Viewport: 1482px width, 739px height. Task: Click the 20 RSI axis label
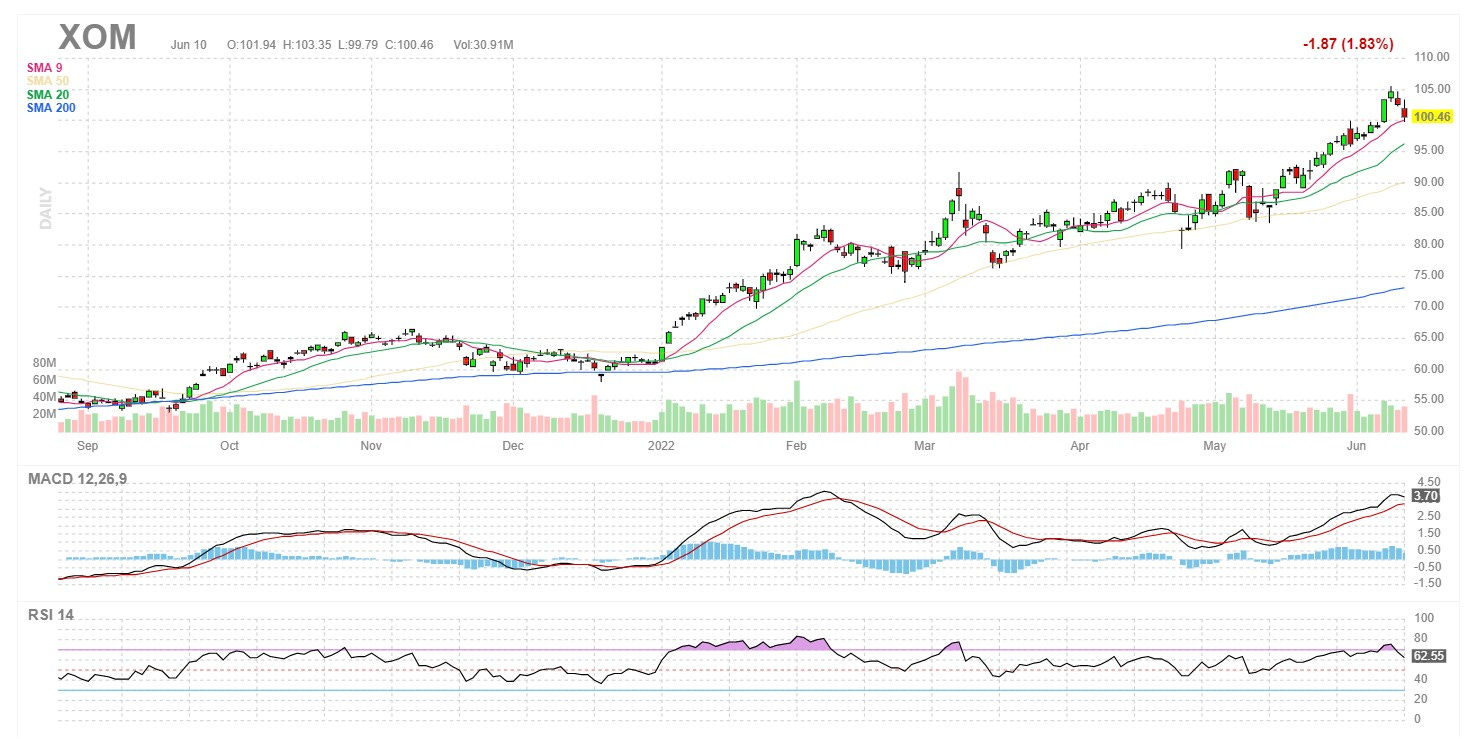1419,699
